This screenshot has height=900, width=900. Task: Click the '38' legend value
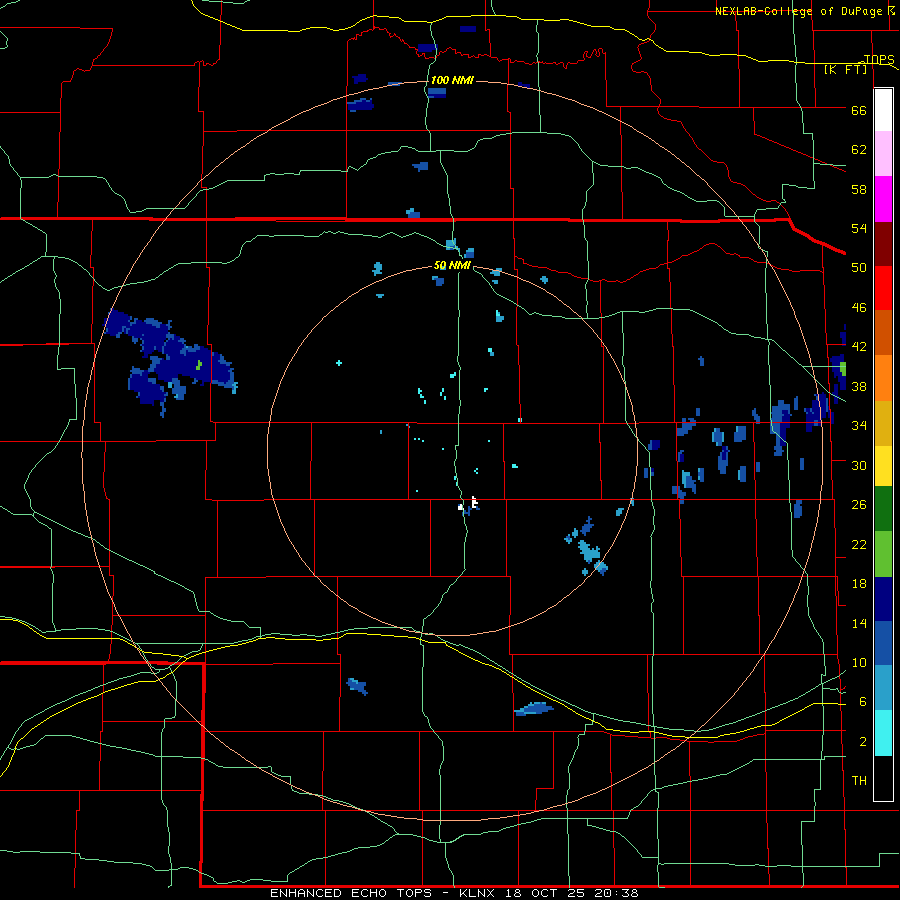[x=859, y=386]
